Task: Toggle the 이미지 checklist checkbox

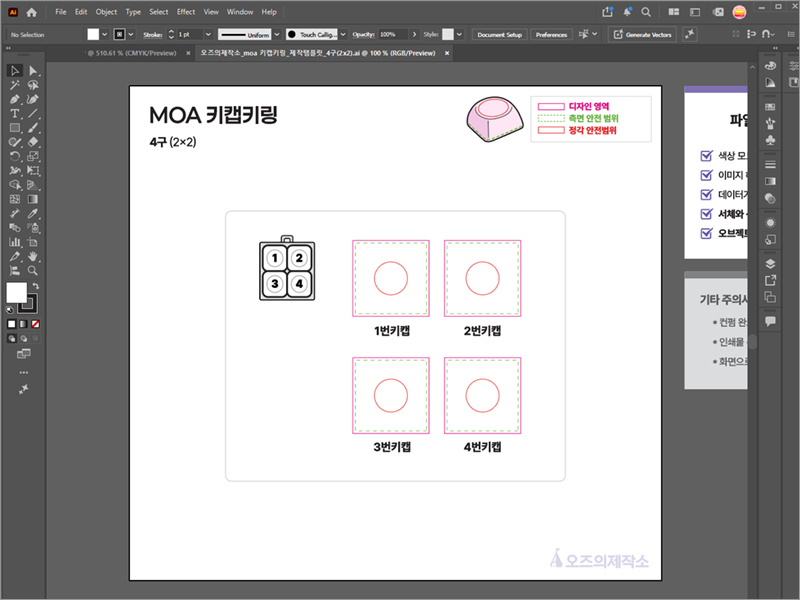Action: point(706,175)
